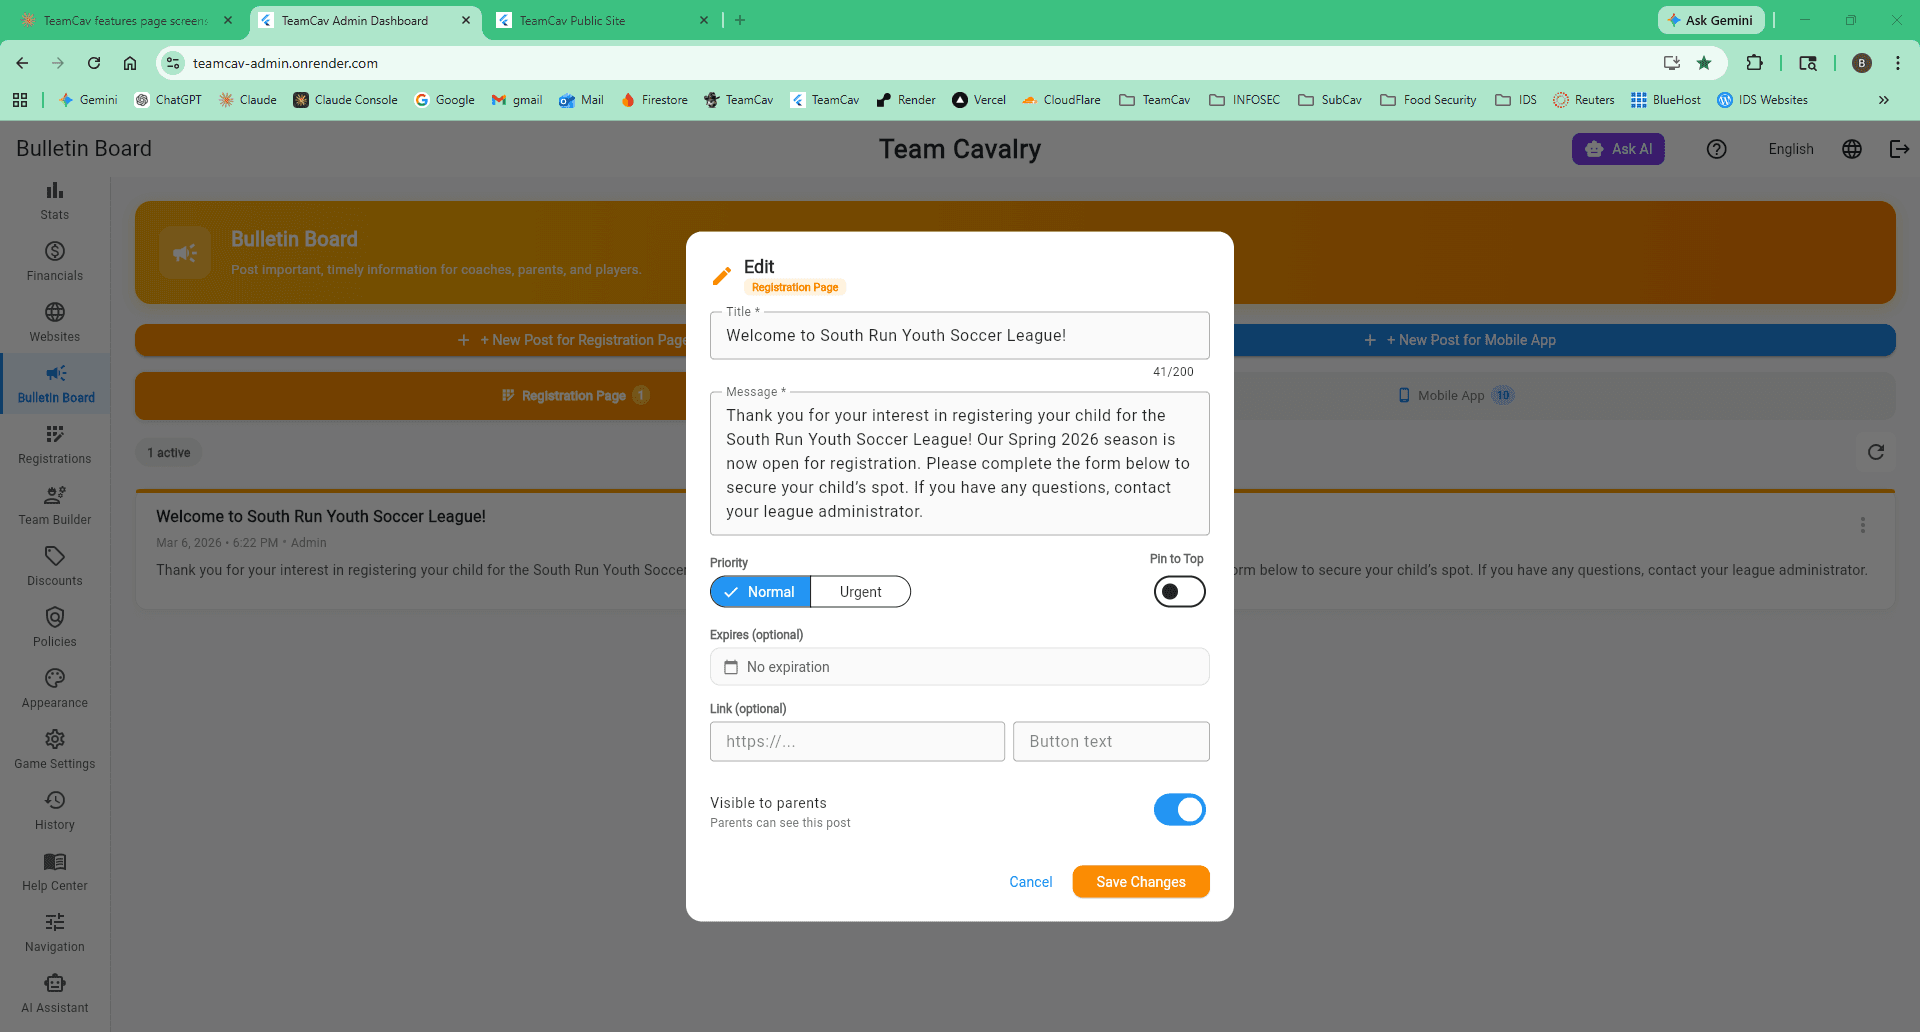Open Discounts in the sidebar
This screenshot has height=1032, width=1920.
(55, 566)
